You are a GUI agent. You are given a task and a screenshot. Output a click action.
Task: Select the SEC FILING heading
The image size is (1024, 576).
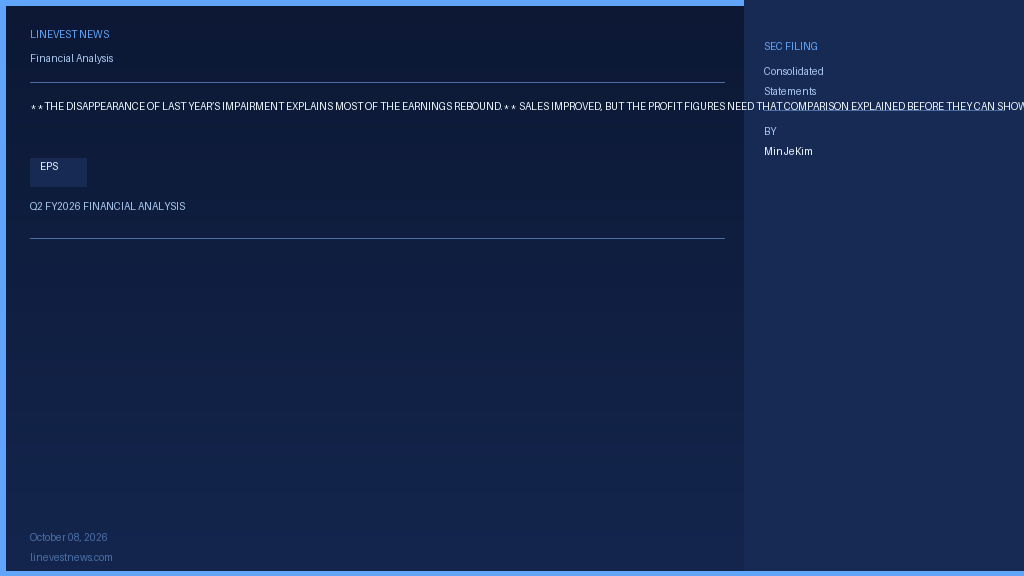click(790, 46)
